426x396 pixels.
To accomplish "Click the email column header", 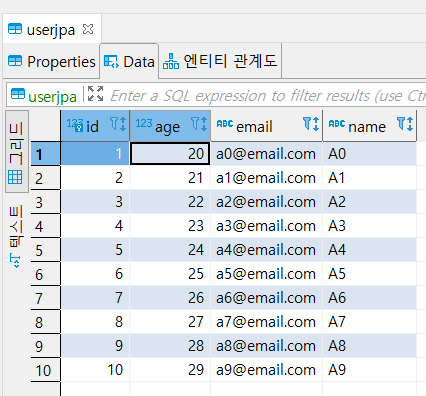I will [266, 126].
